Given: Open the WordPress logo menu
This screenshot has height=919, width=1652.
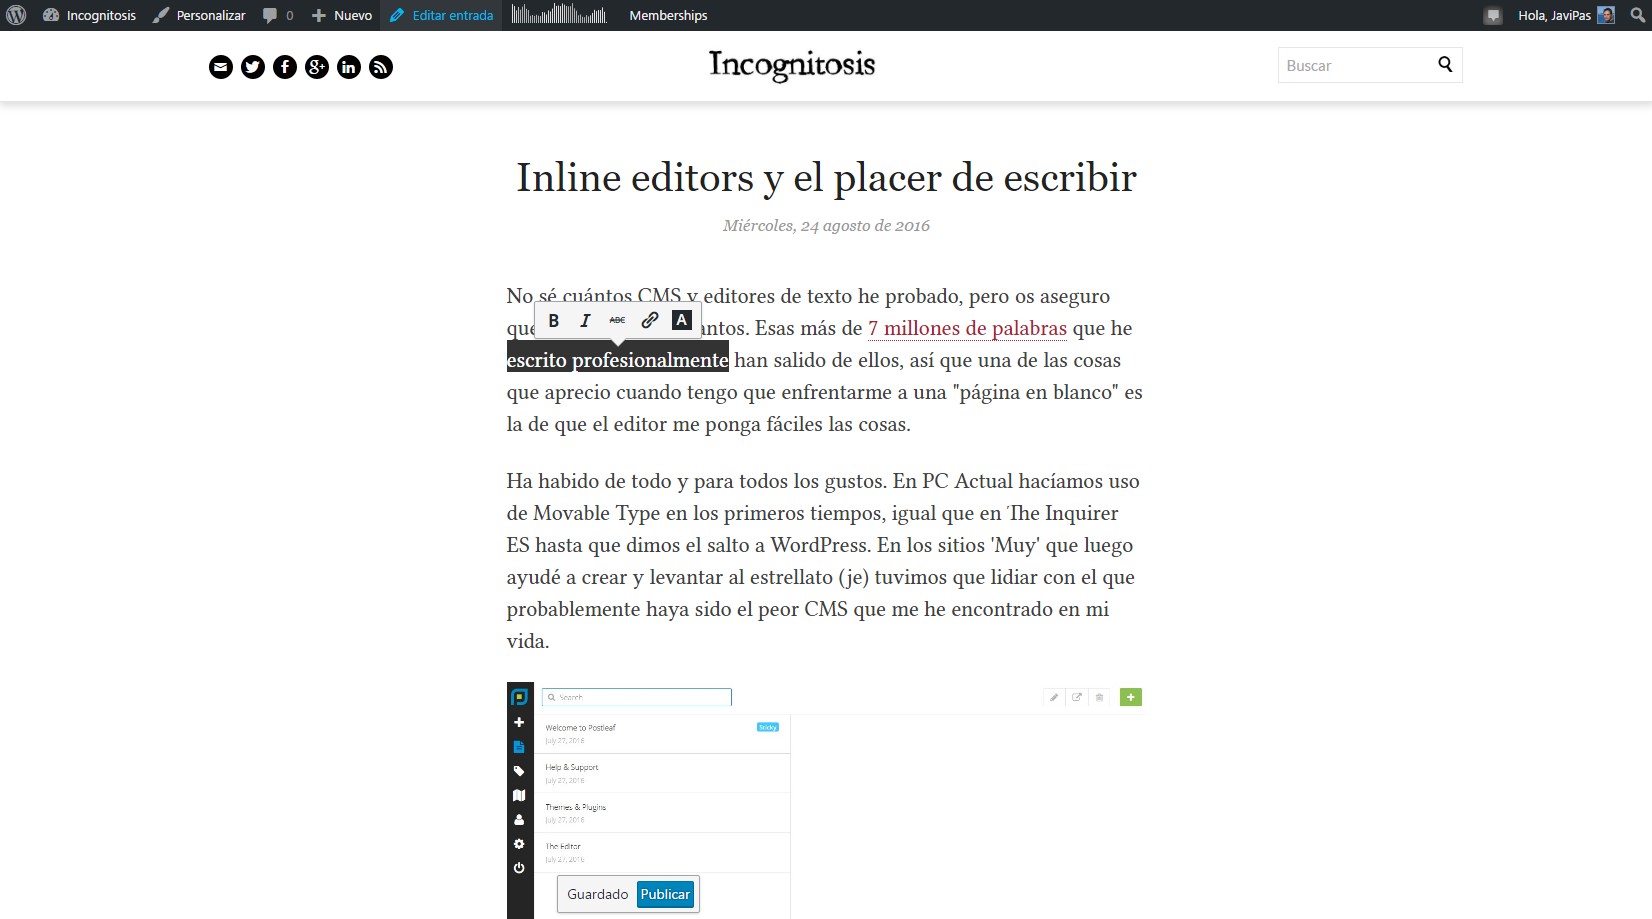Looking at the screenshot, I should [x=16, y=15].
